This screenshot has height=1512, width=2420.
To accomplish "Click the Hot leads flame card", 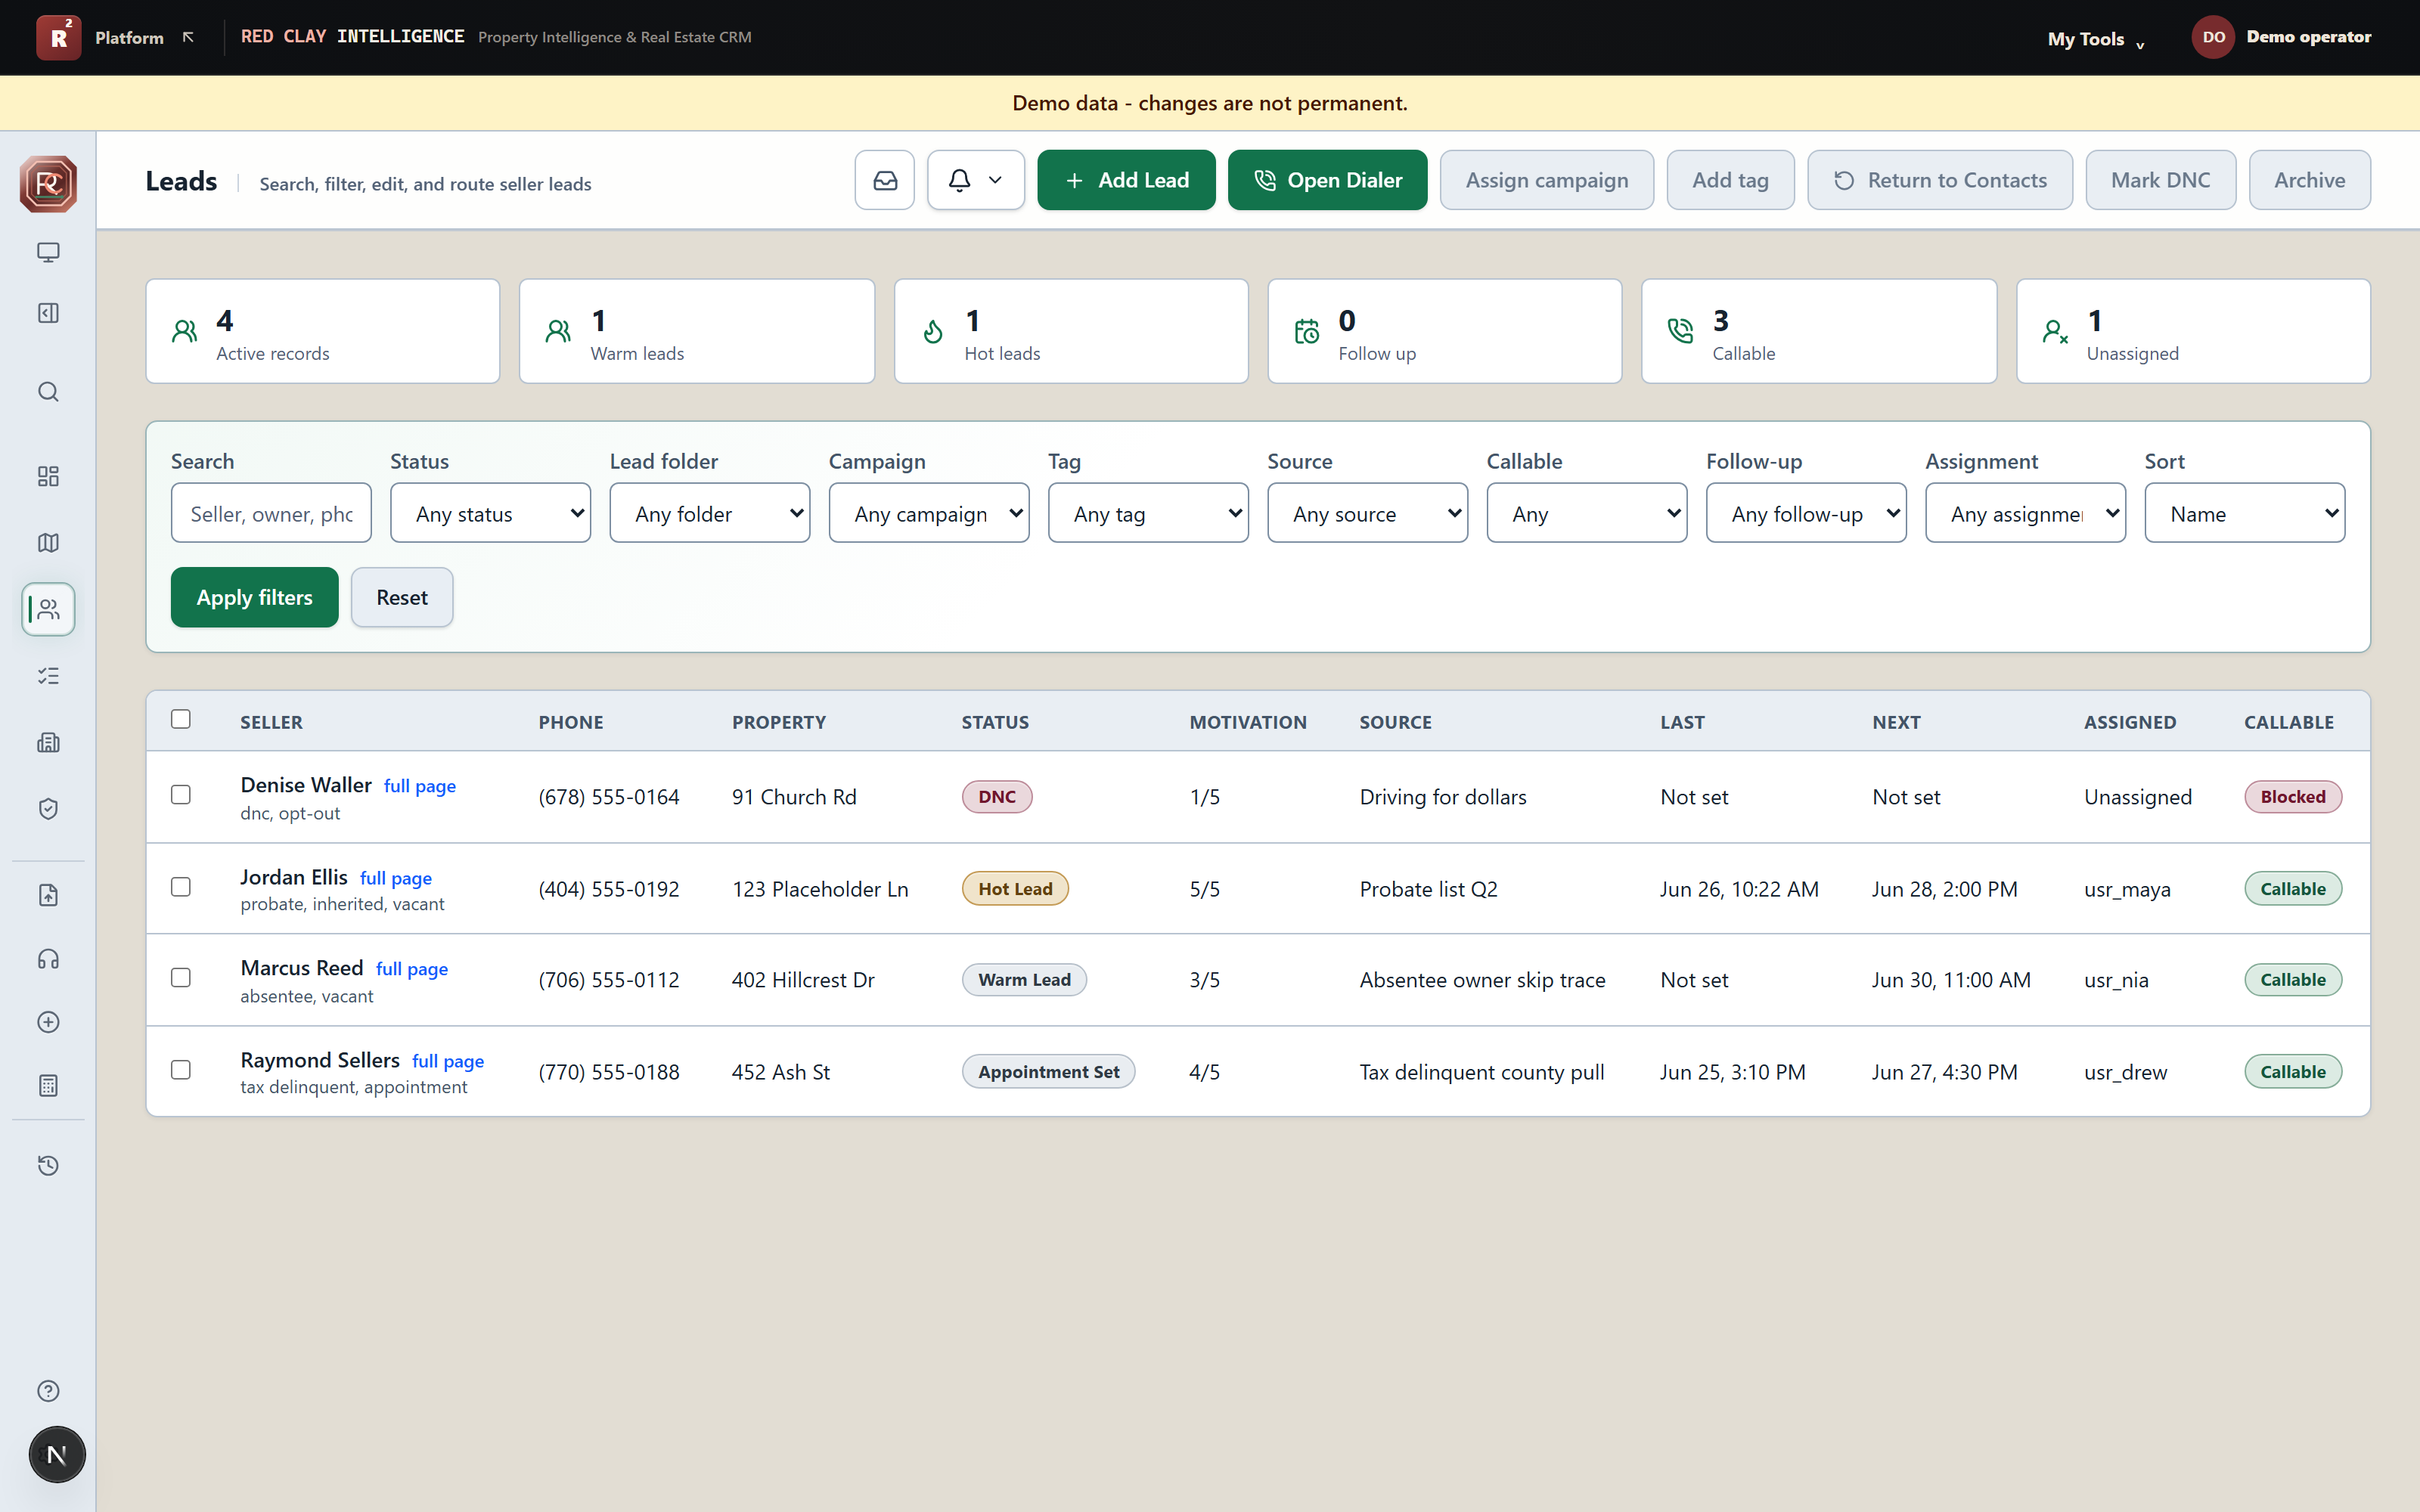I will tap(1071, 331).
